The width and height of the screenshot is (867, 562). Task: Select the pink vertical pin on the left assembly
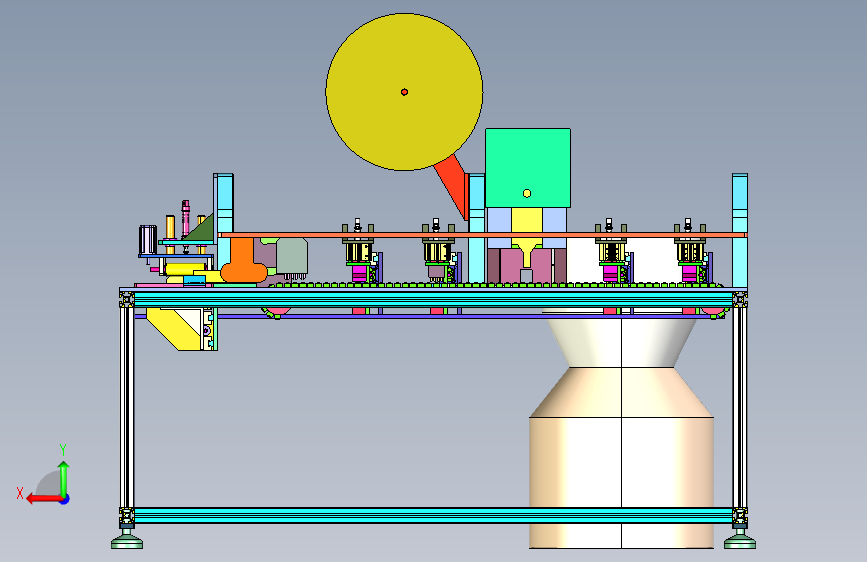186,220
